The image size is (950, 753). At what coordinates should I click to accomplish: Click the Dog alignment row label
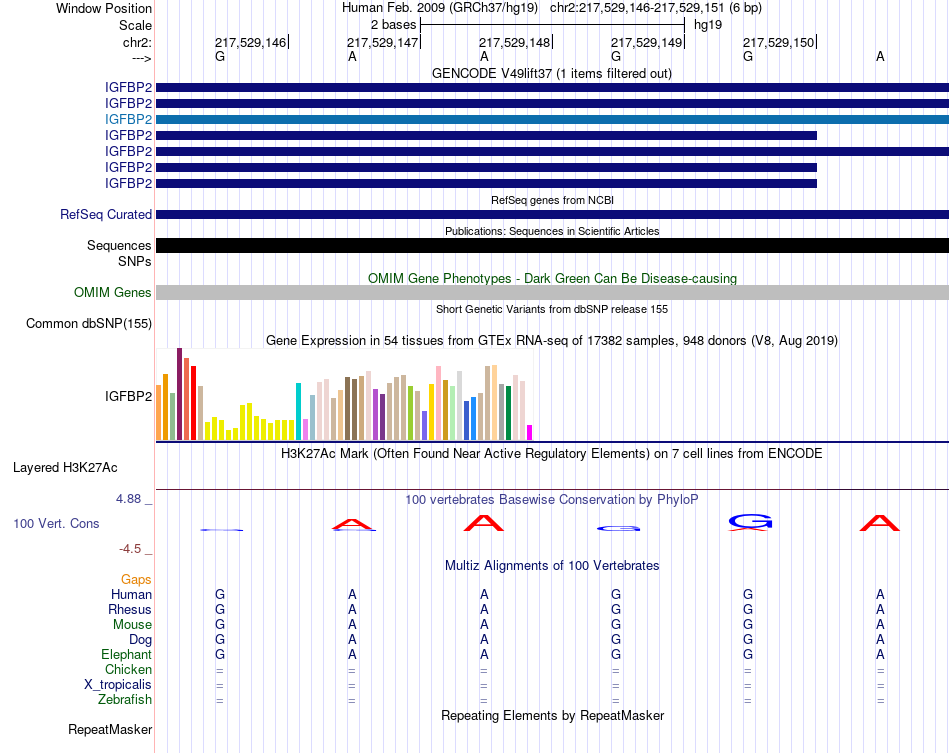point(140,640)
